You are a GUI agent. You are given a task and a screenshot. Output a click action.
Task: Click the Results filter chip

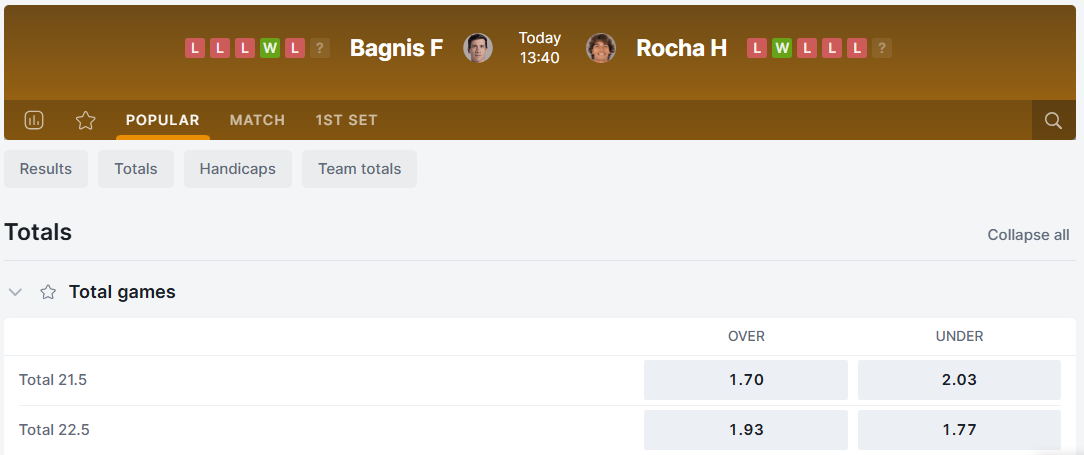[46, 169]
